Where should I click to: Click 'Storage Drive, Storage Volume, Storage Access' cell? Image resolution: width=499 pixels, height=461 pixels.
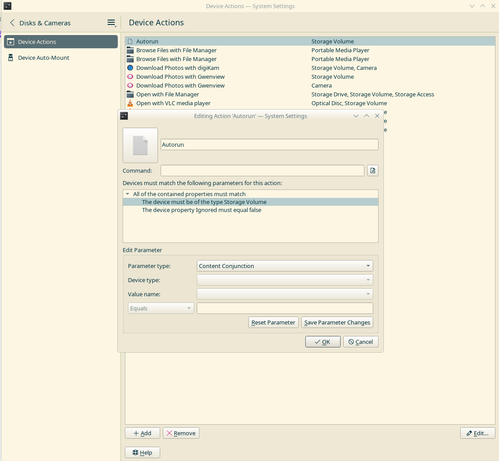point(373,94)
